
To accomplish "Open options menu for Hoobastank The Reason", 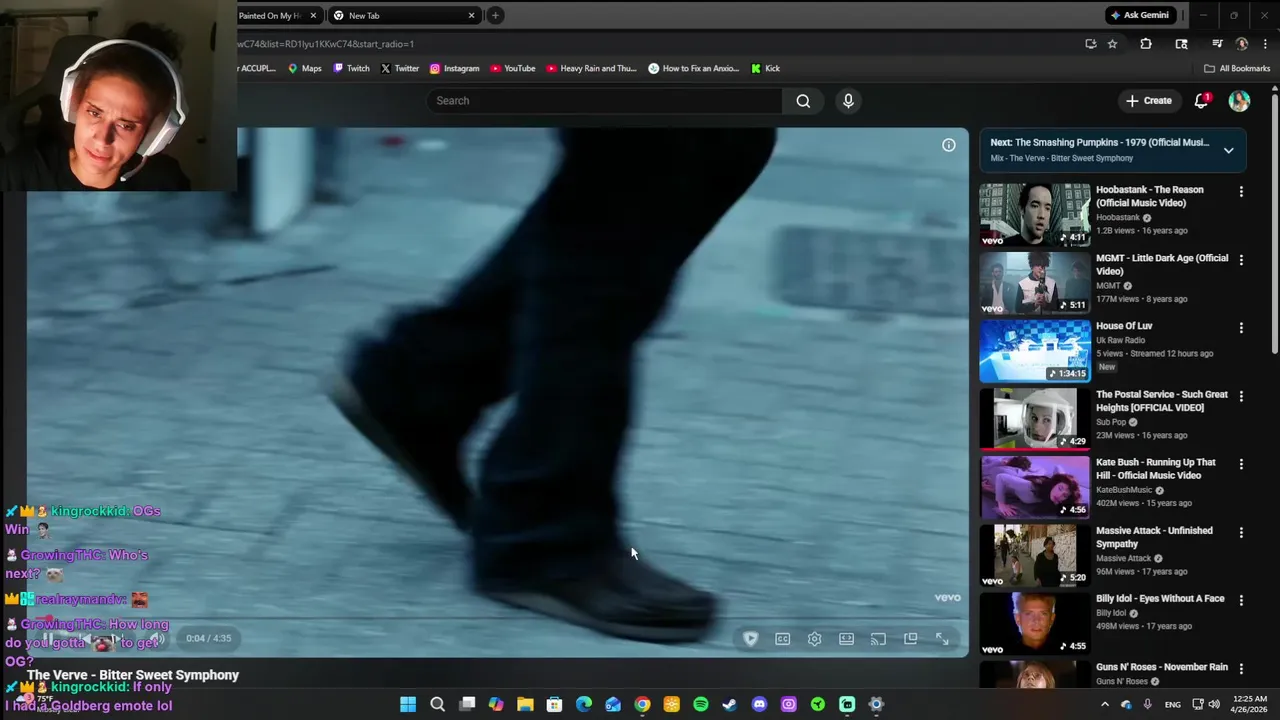I will pos(1241,191).
